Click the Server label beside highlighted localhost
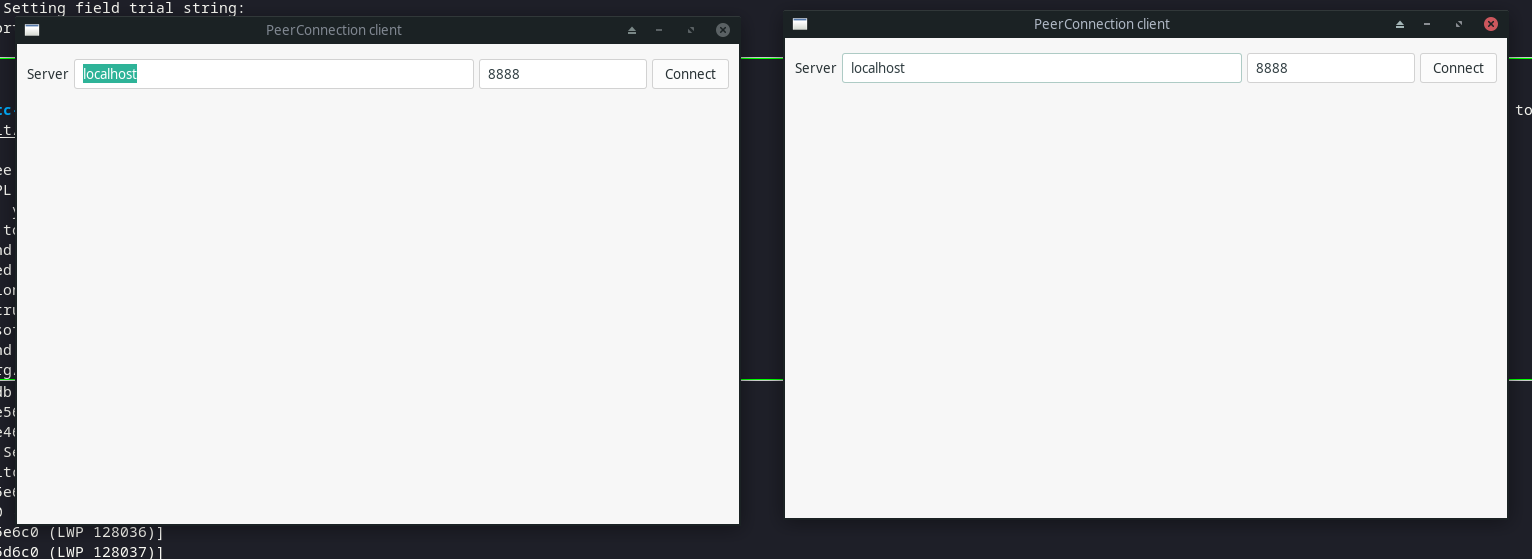 click(47, 74)
